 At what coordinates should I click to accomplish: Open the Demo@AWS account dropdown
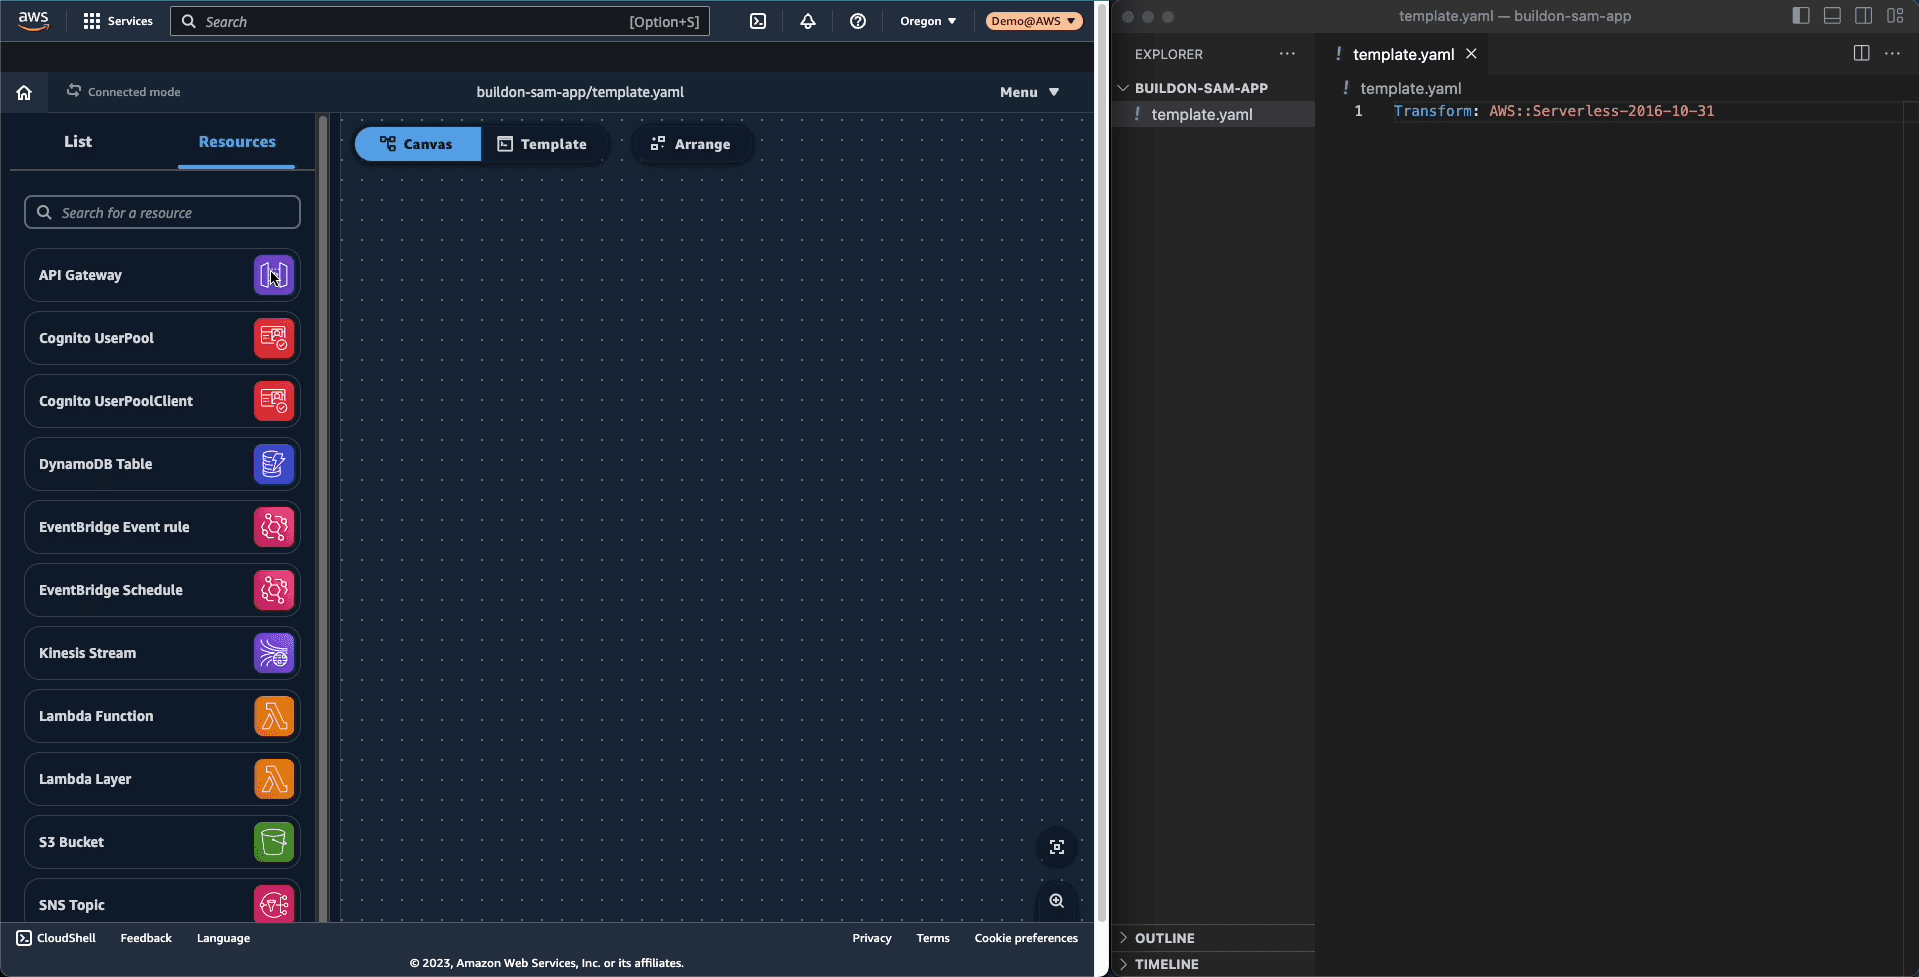click(x=1034, y=21)
